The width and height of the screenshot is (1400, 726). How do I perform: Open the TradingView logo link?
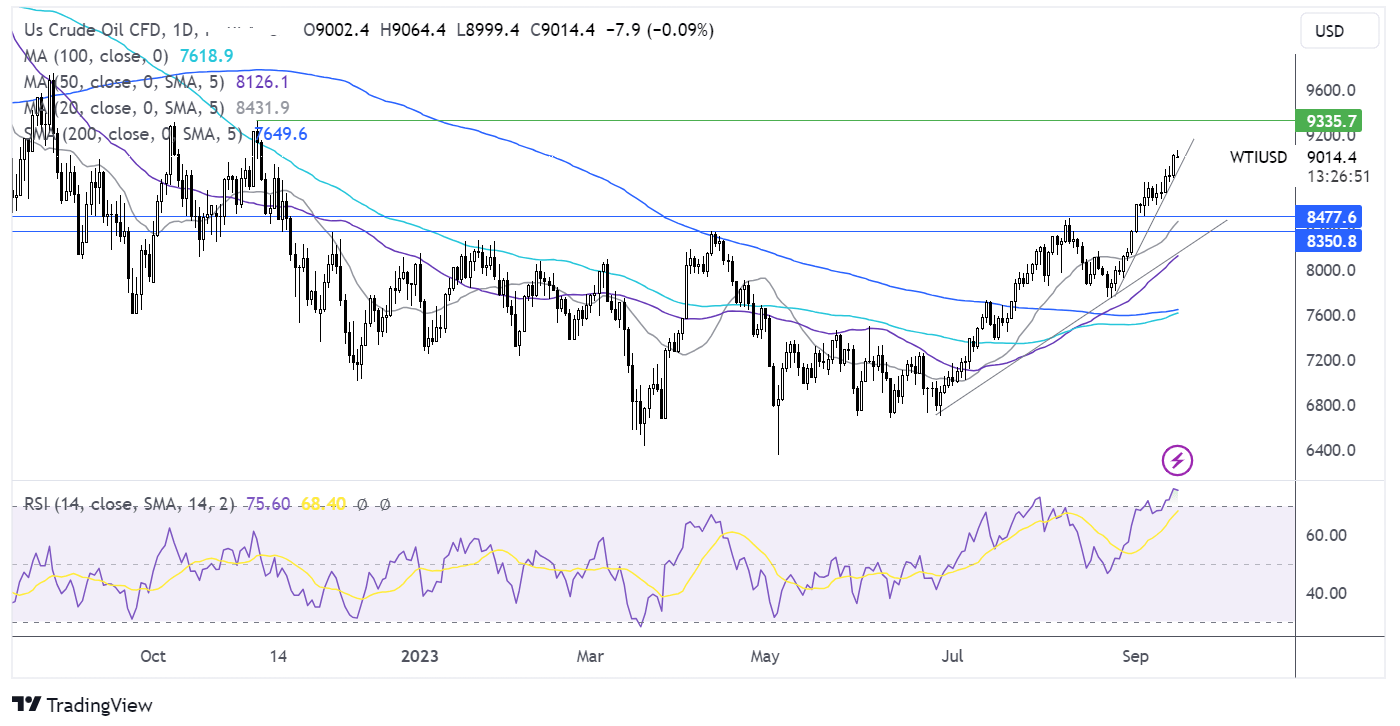click(x=82, y=704)
